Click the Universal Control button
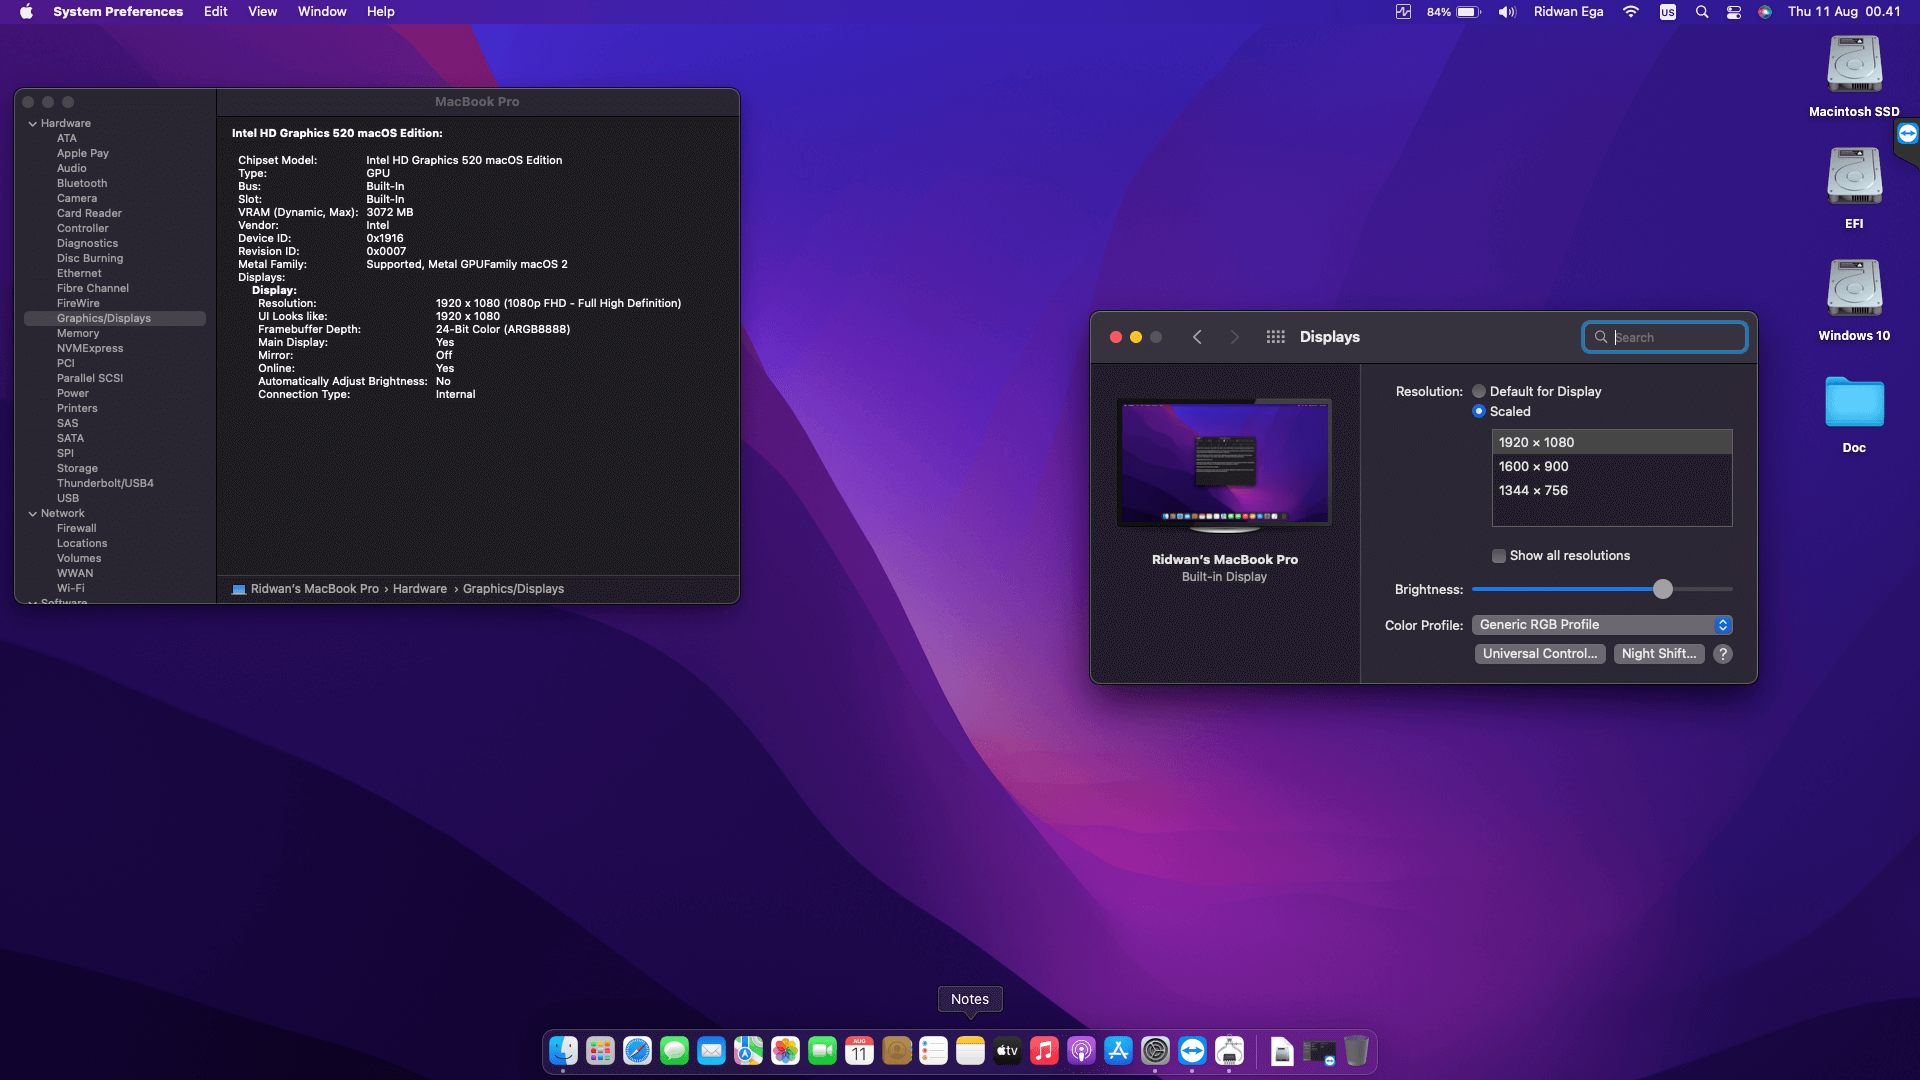 click(x=1540, y=654)
